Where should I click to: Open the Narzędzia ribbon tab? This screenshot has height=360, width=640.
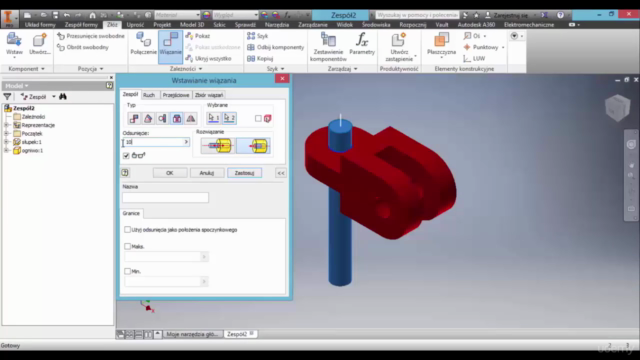click(x=277, y=25)
